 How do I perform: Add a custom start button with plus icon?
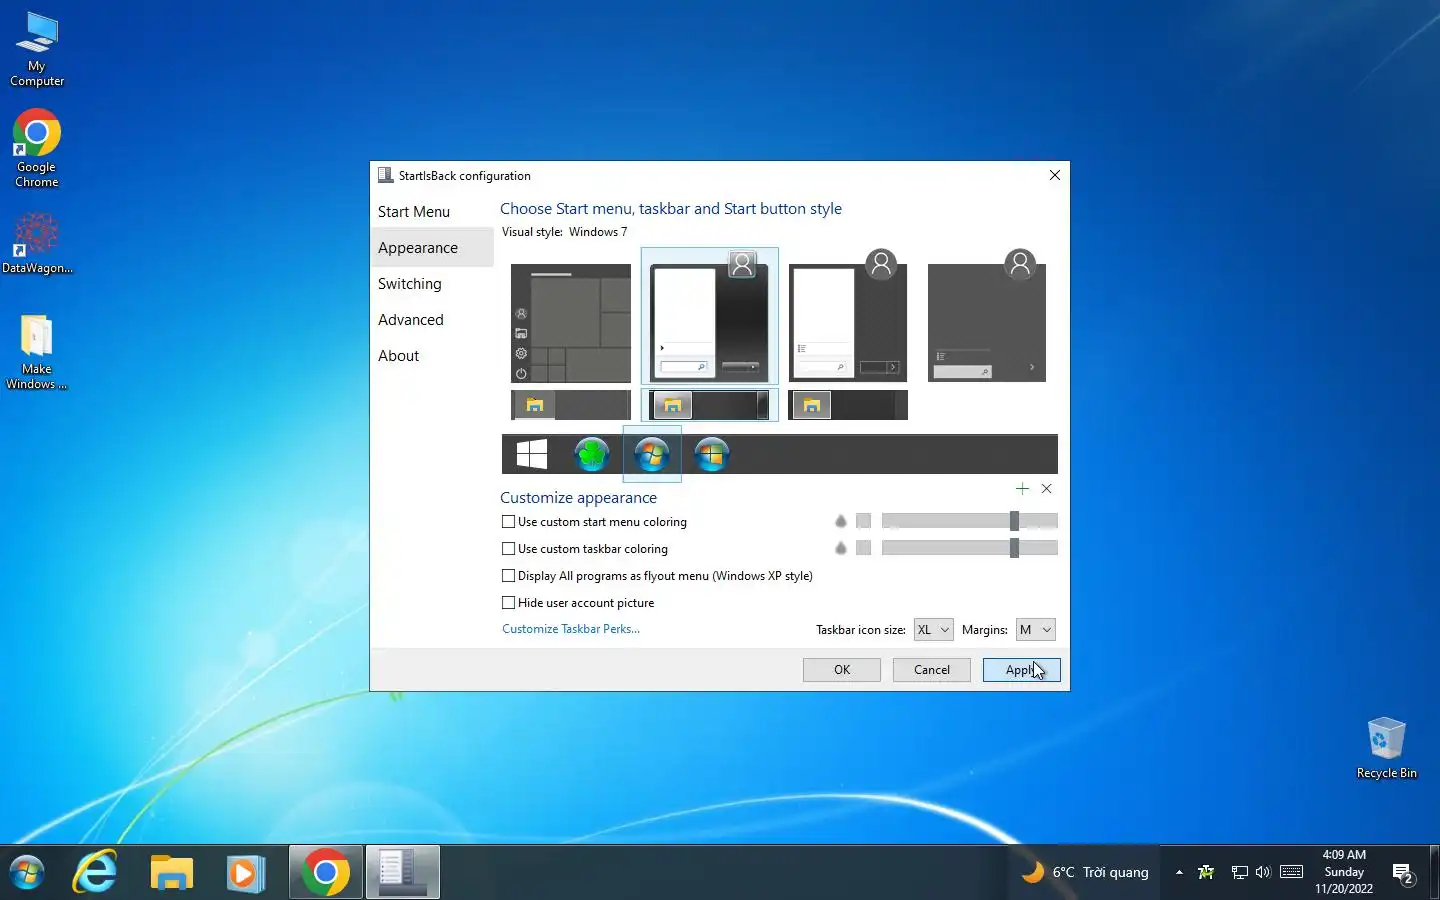1022,488
